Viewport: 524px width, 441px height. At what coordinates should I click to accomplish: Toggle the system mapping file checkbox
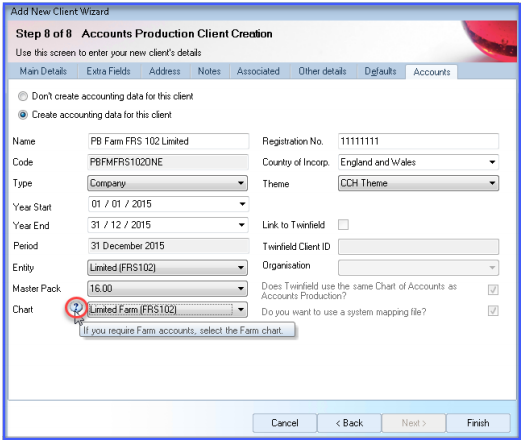(493, 311)
